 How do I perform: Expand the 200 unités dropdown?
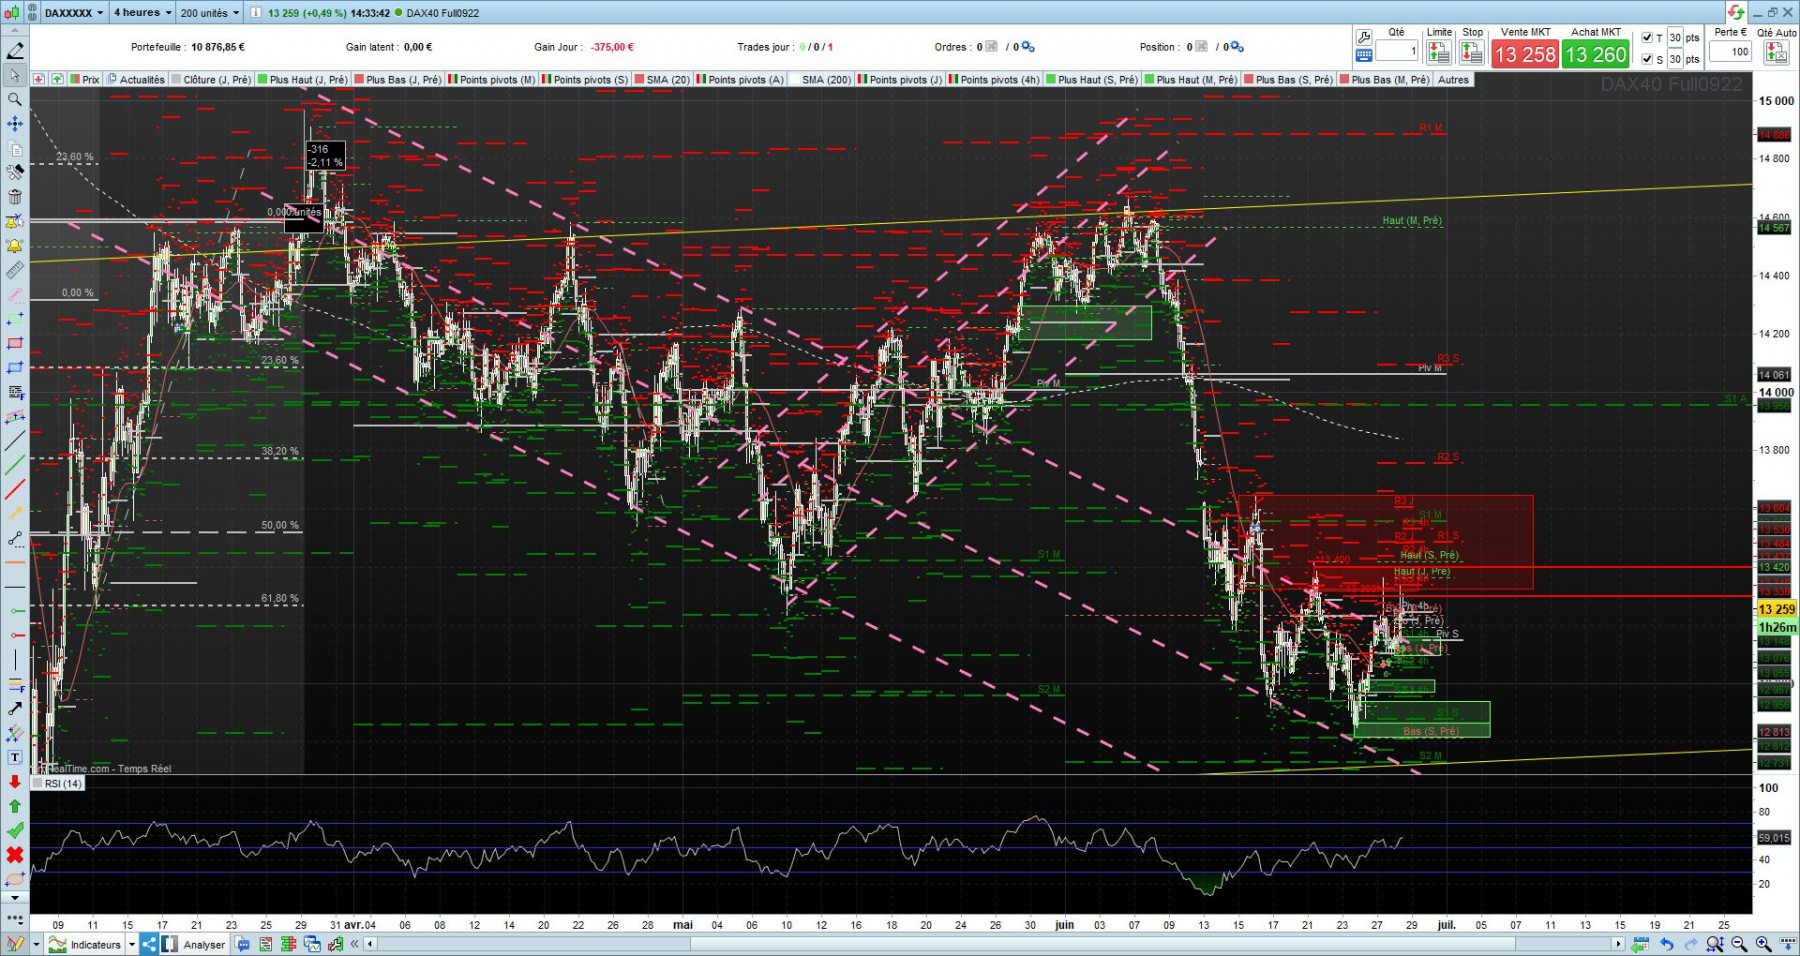(x=210, y=13)
